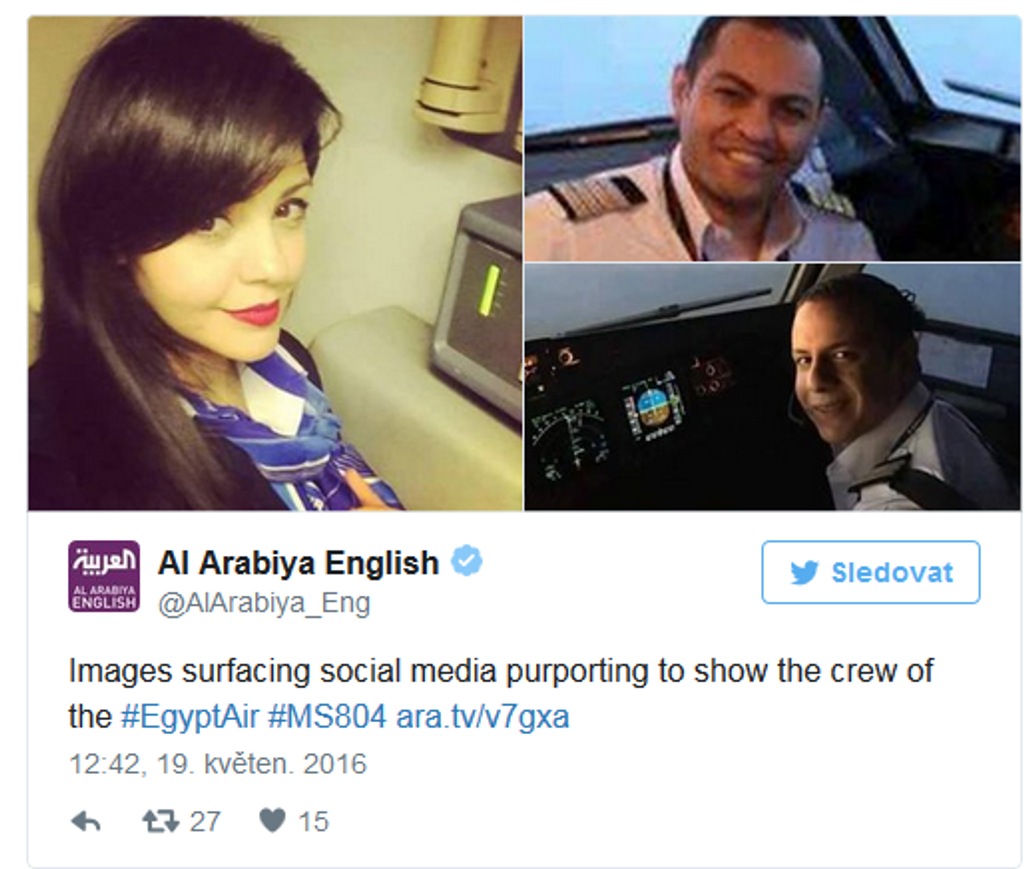Open the ara.tv/v7gxa link
1024x869 pixels.
point(483,717)
